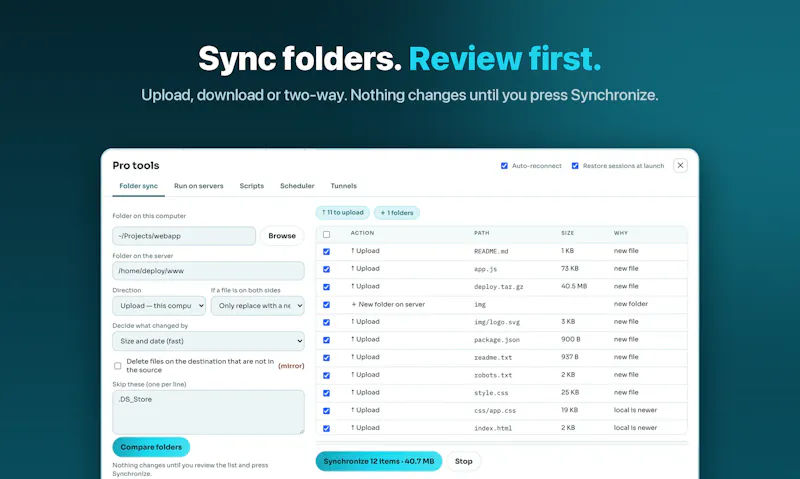
Task: Uncheck the img new folder row checkbox
Action: coord(327,305)
